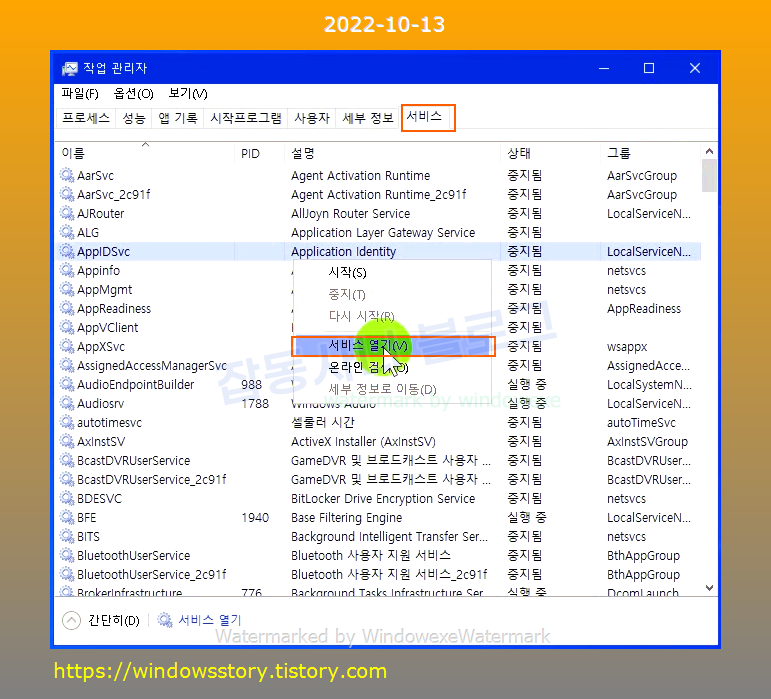The height and width of the screenshot is (699, 771).
Task: Select the ActiveX Installer (AxInstSV) description
Action: pos(363,441)
